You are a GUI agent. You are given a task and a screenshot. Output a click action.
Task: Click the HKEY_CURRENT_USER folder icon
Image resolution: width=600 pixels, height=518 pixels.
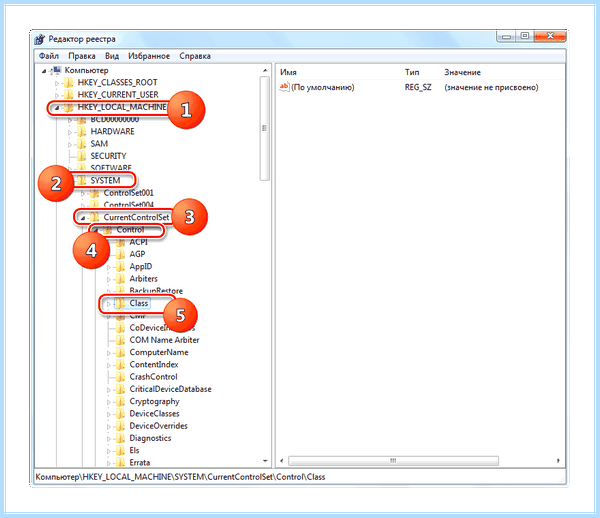[68, 94]
